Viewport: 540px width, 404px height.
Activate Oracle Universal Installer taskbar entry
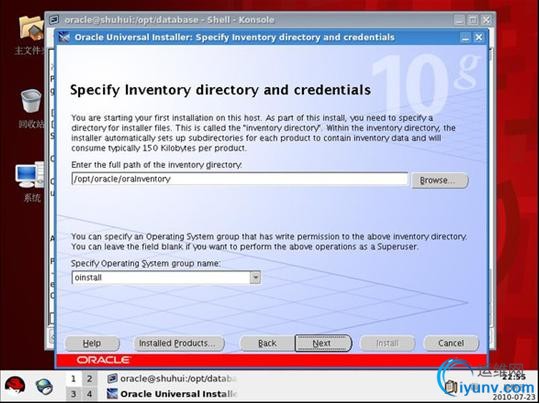pyautogui.click(x=172, y=394)
